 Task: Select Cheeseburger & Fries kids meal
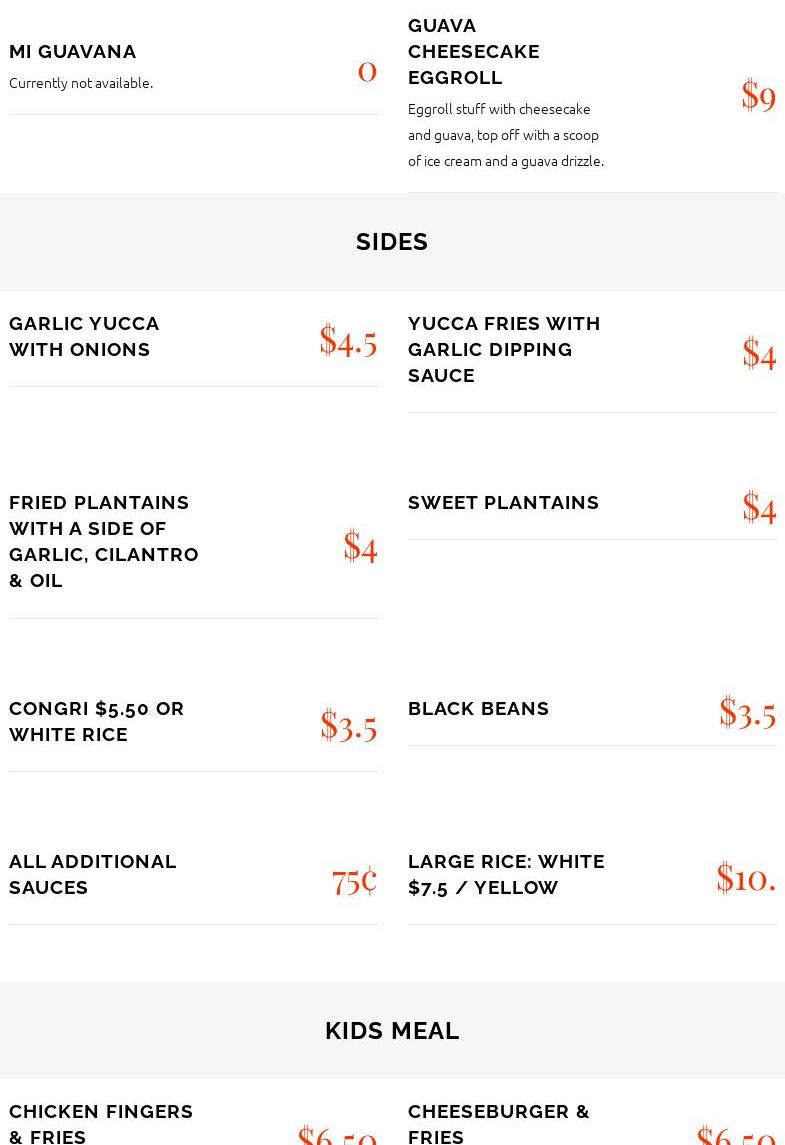(x=498, y=1123)
